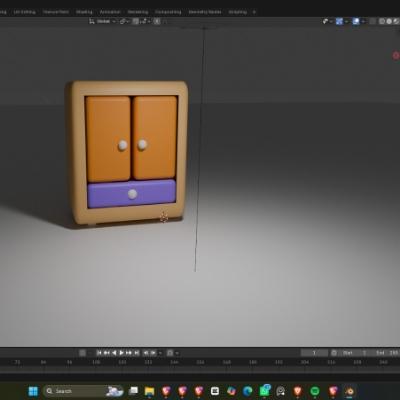
Task: Jump to the timeline start frame
Action: click(x=99, y=353)
